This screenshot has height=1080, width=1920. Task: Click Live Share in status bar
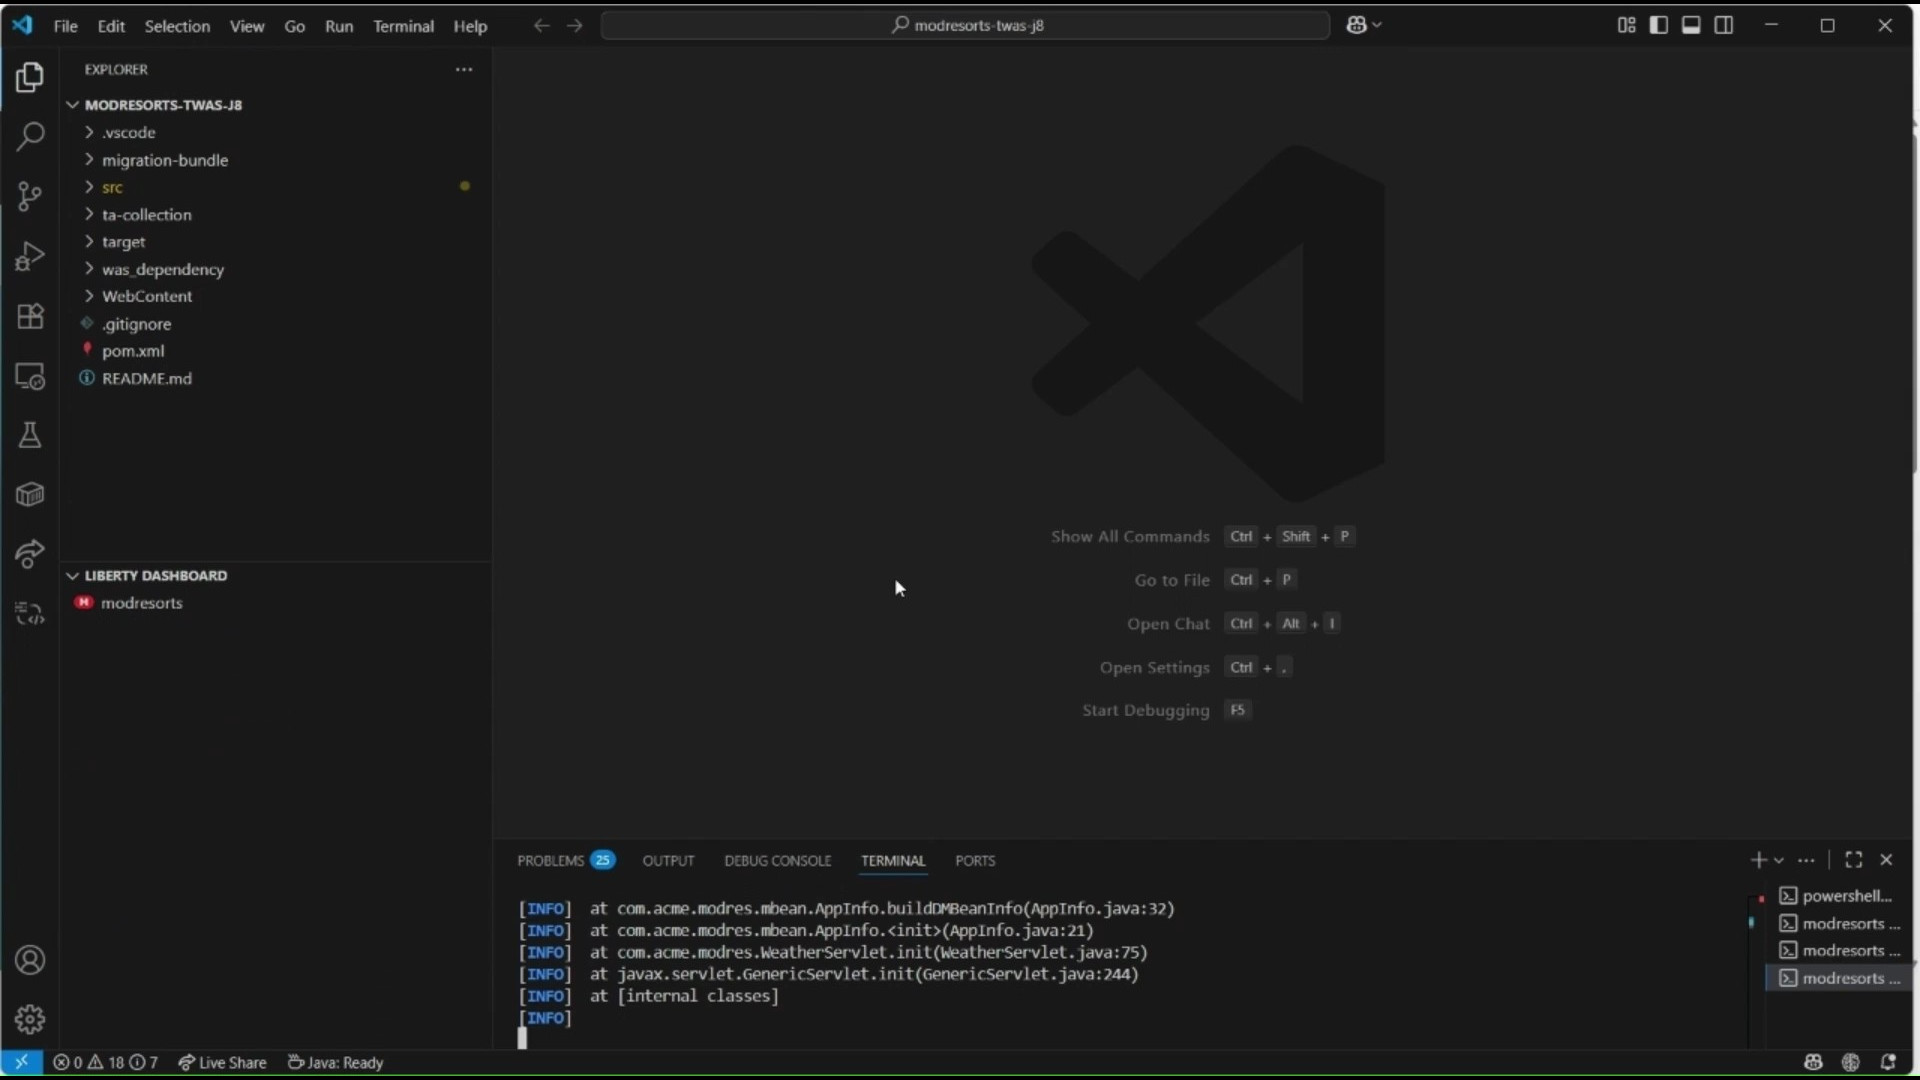tap(222, 1063)
